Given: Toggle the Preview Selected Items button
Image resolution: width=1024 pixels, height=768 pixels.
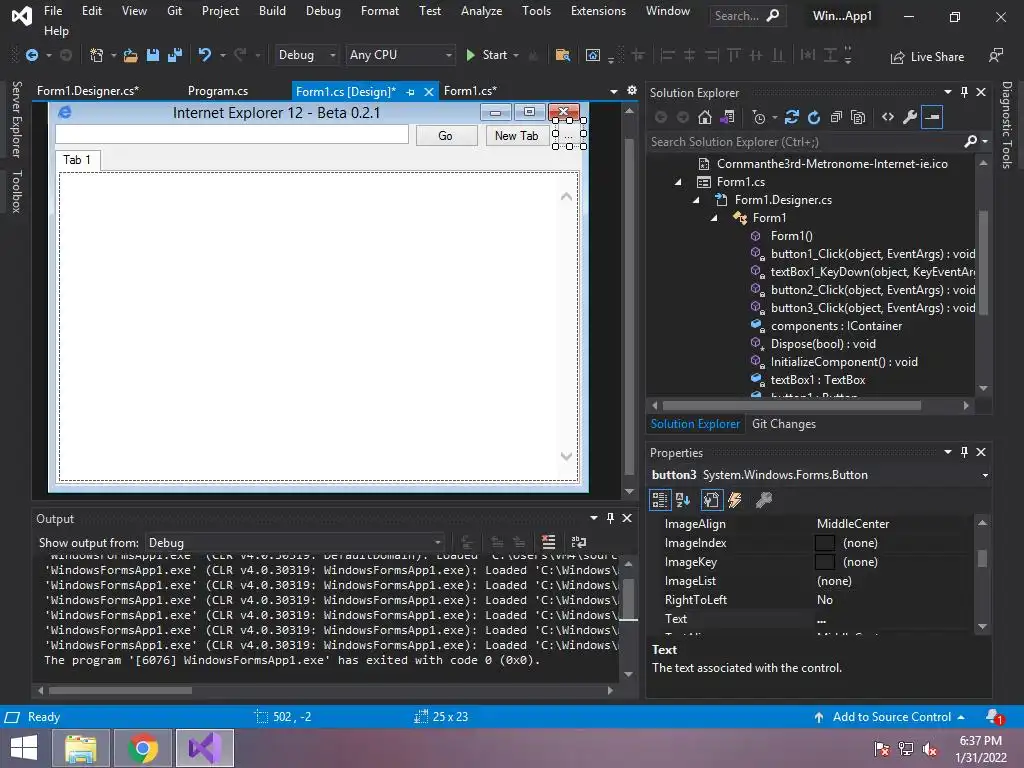Looking at the screenshot, I should tap(932, 117).
